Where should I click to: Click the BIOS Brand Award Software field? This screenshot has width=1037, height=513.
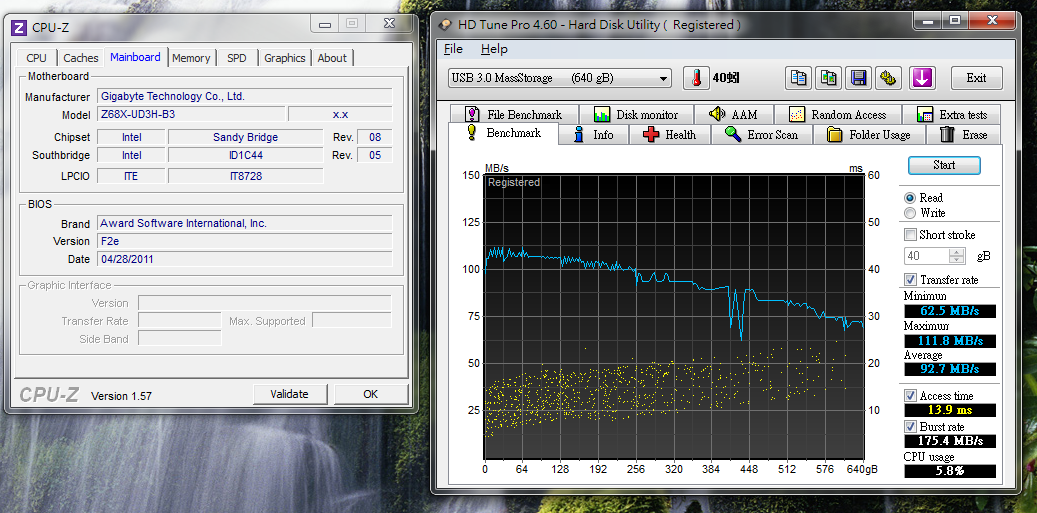click(x=245, y=223)
